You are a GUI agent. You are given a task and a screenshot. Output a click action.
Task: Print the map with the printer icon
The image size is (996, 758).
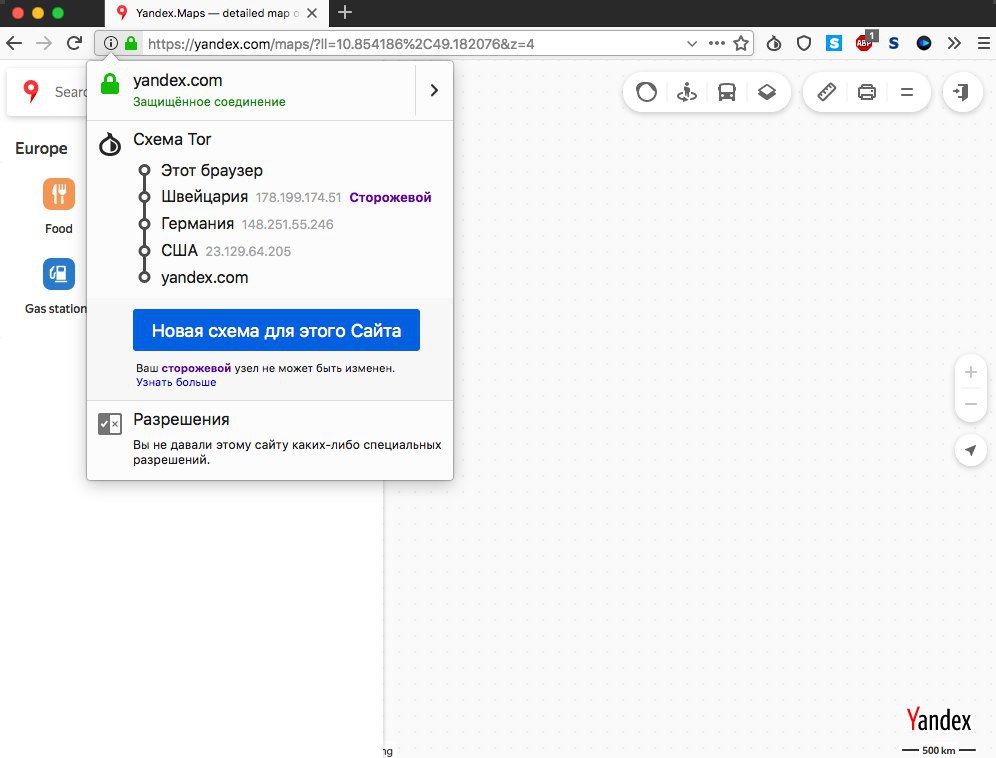point(867,92)
